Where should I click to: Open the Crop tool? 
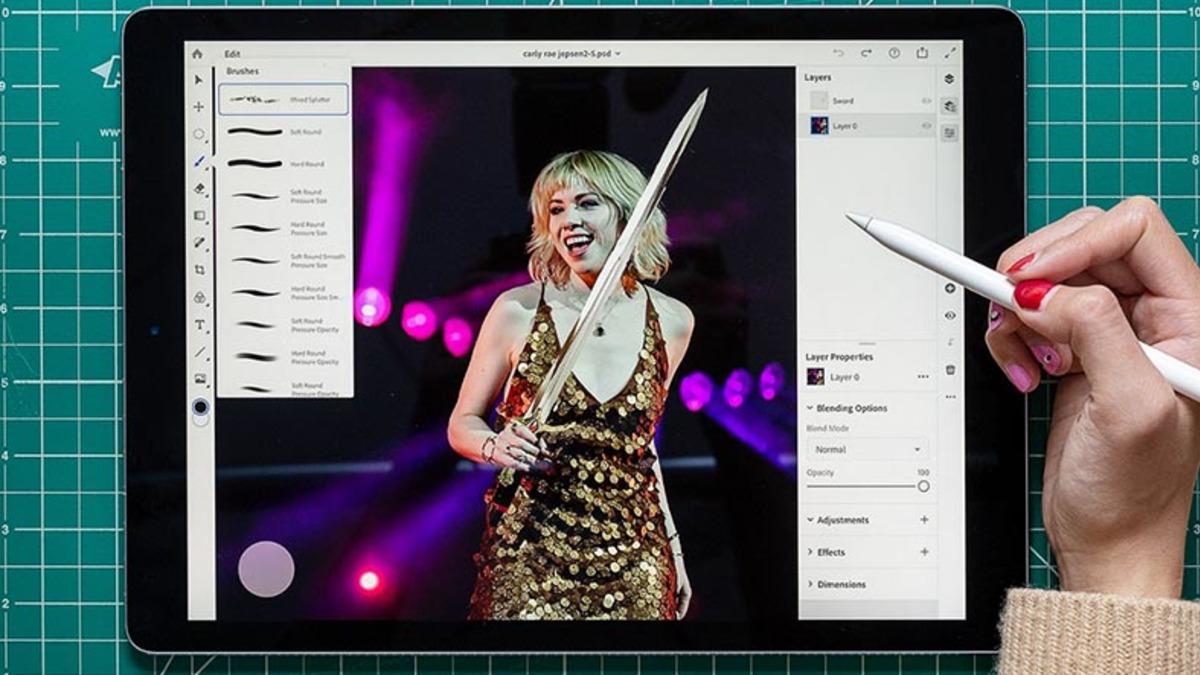pos(198,270)
